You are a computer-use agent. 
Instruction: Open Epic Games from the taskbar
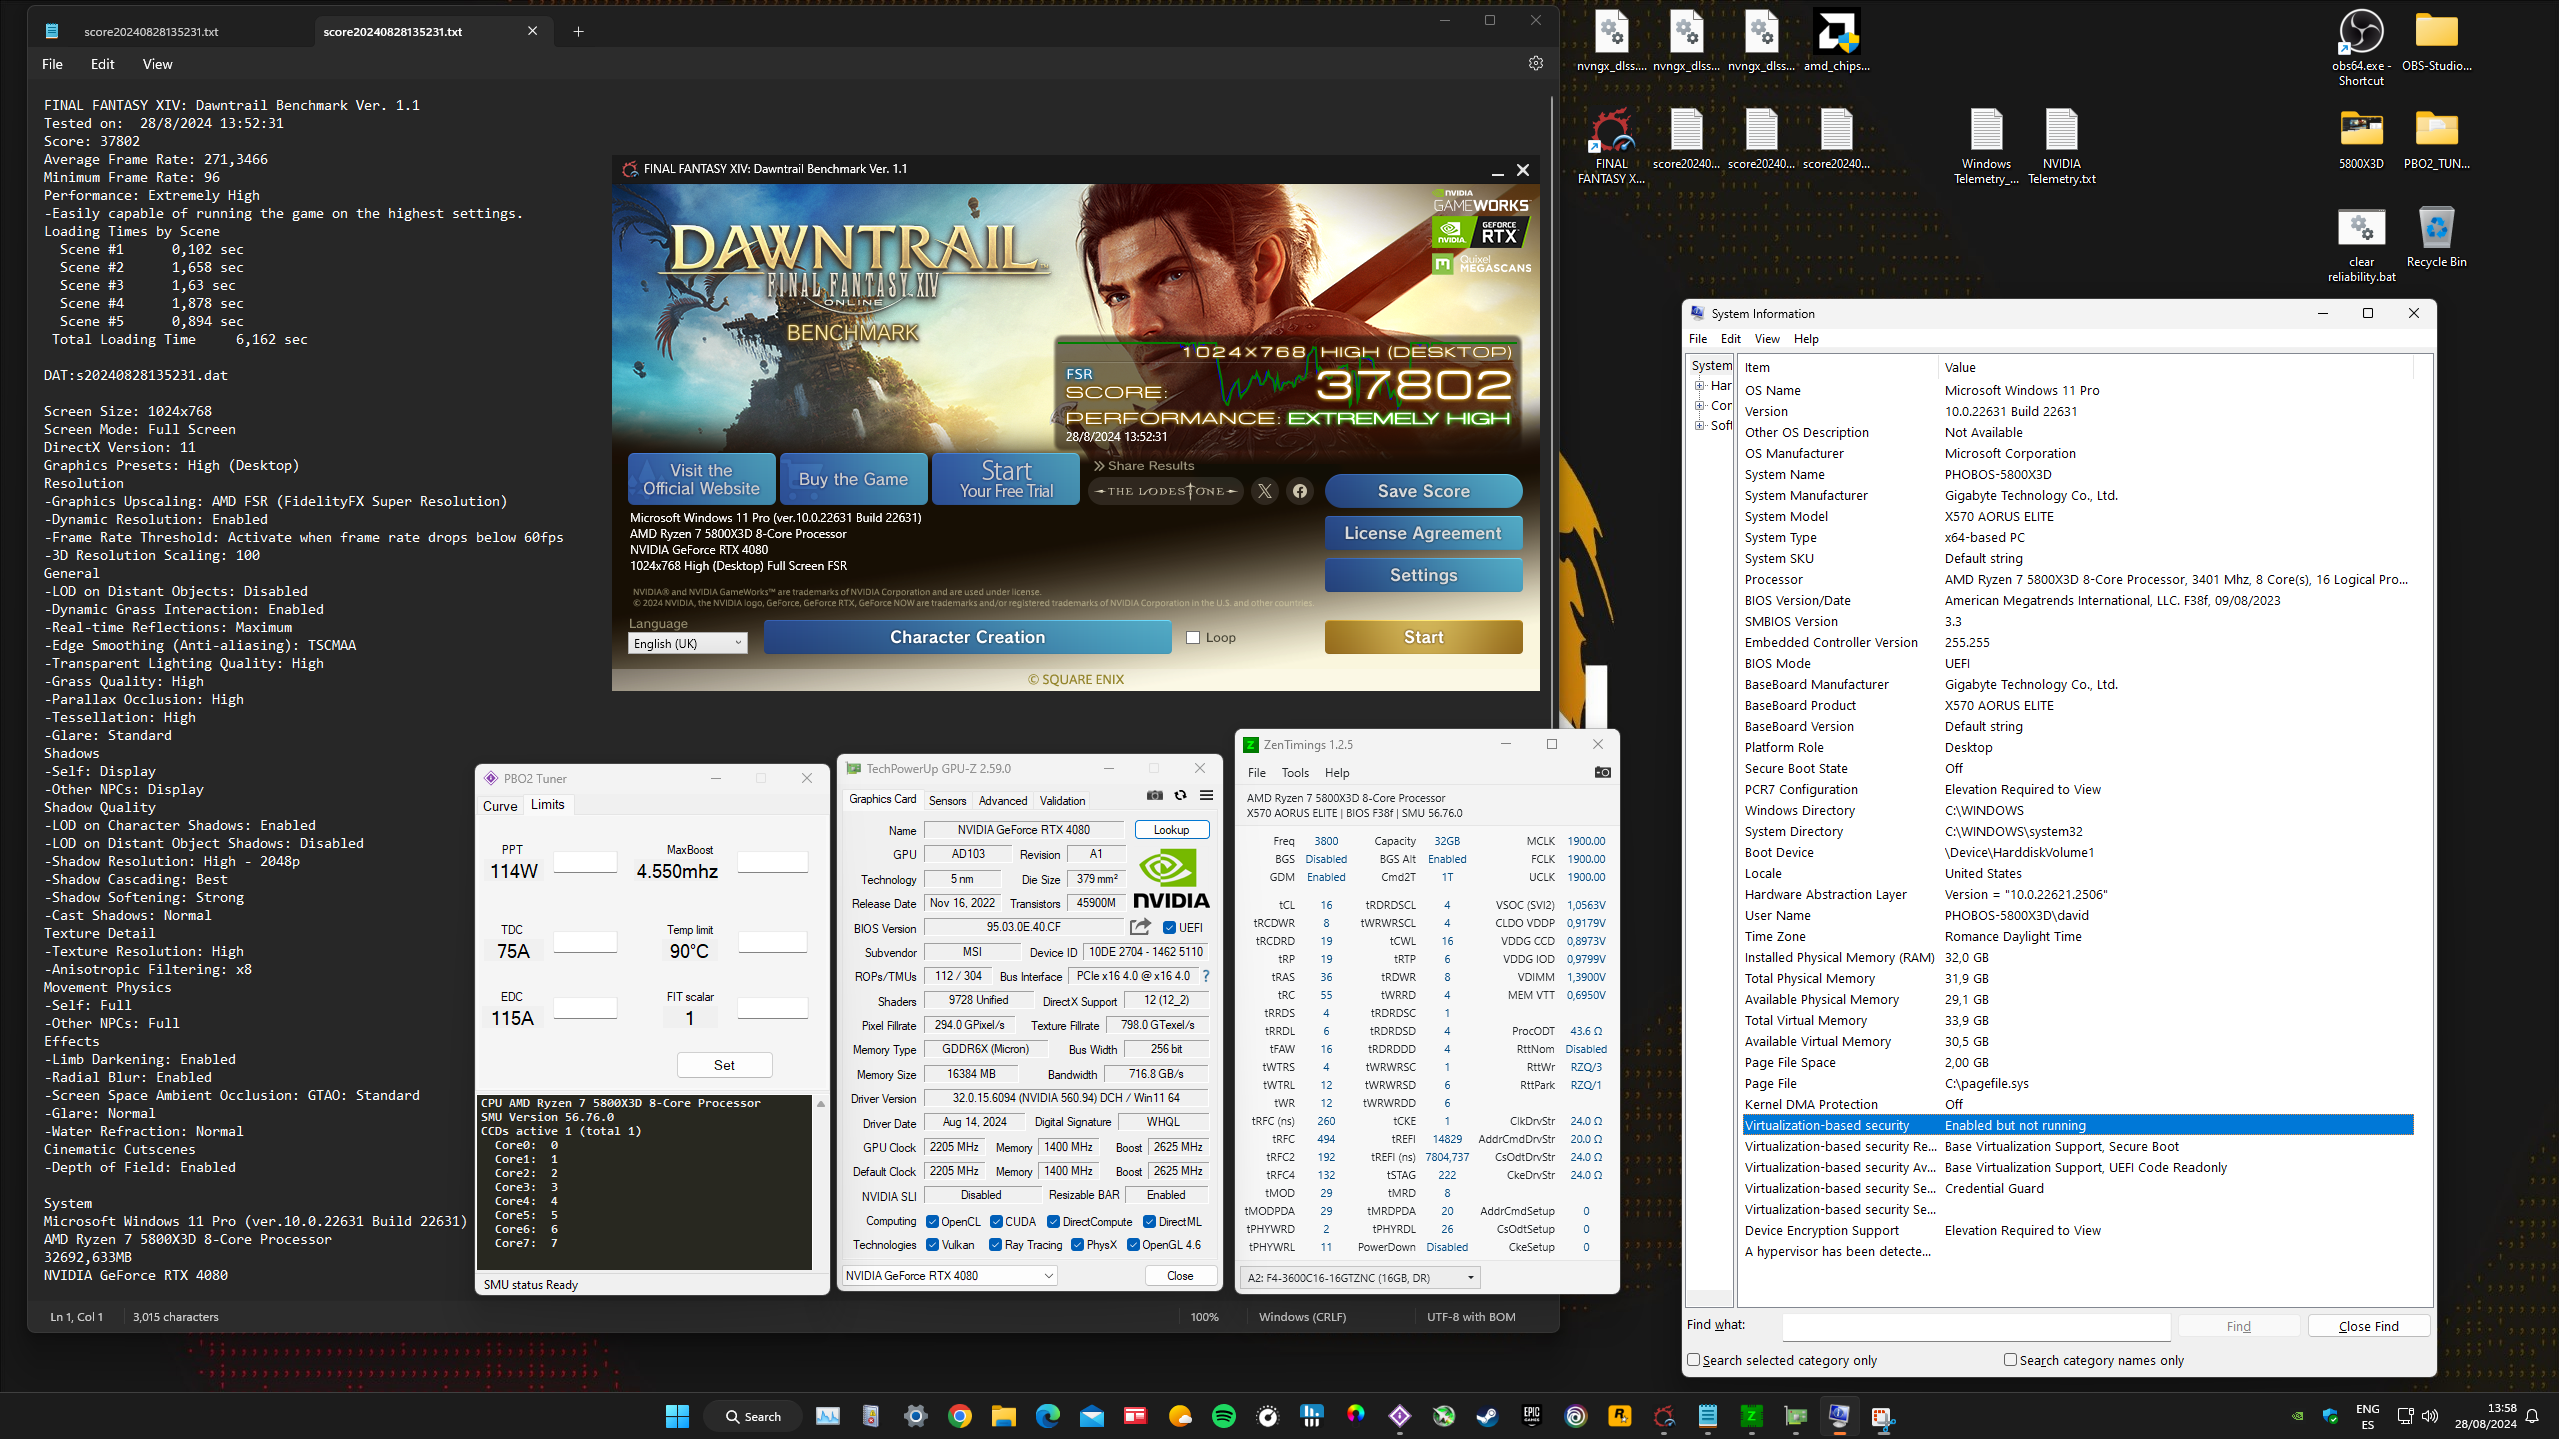click(x=1531, y=1416)
